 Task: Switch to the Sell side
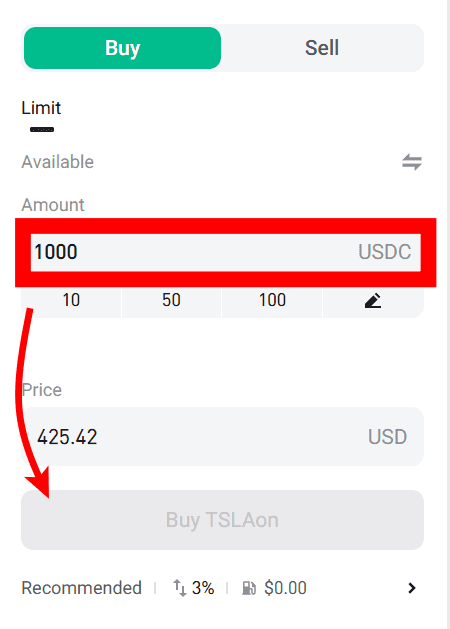pos(322,48)
